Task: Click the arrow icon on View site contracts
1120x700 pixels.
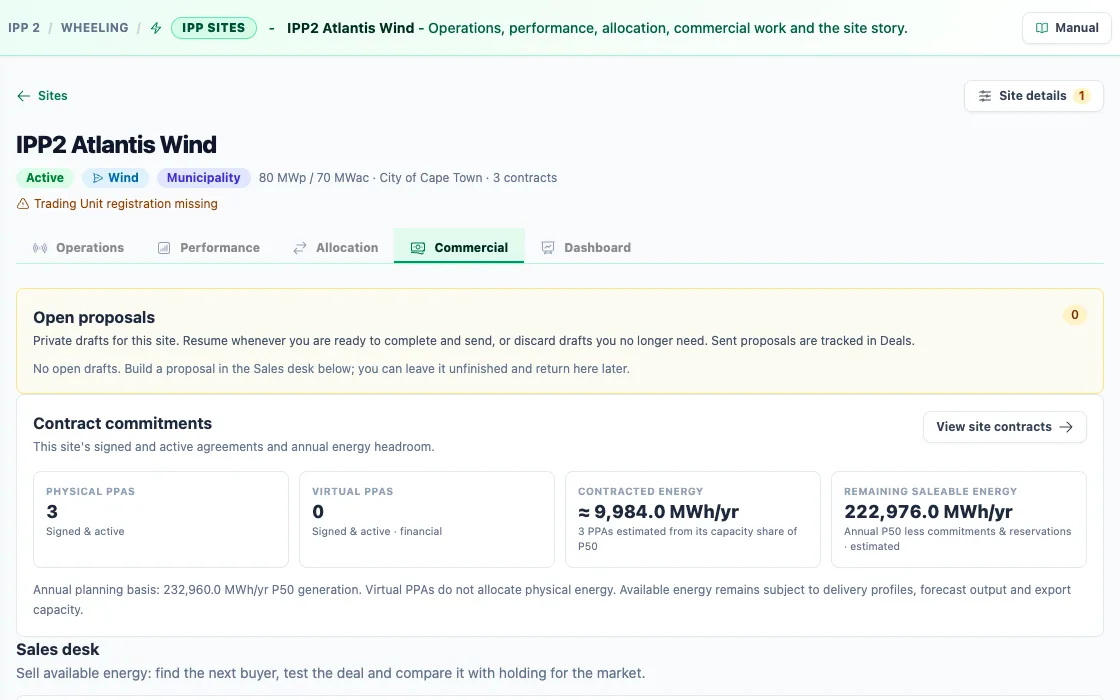Action: tap(1066, 426)
